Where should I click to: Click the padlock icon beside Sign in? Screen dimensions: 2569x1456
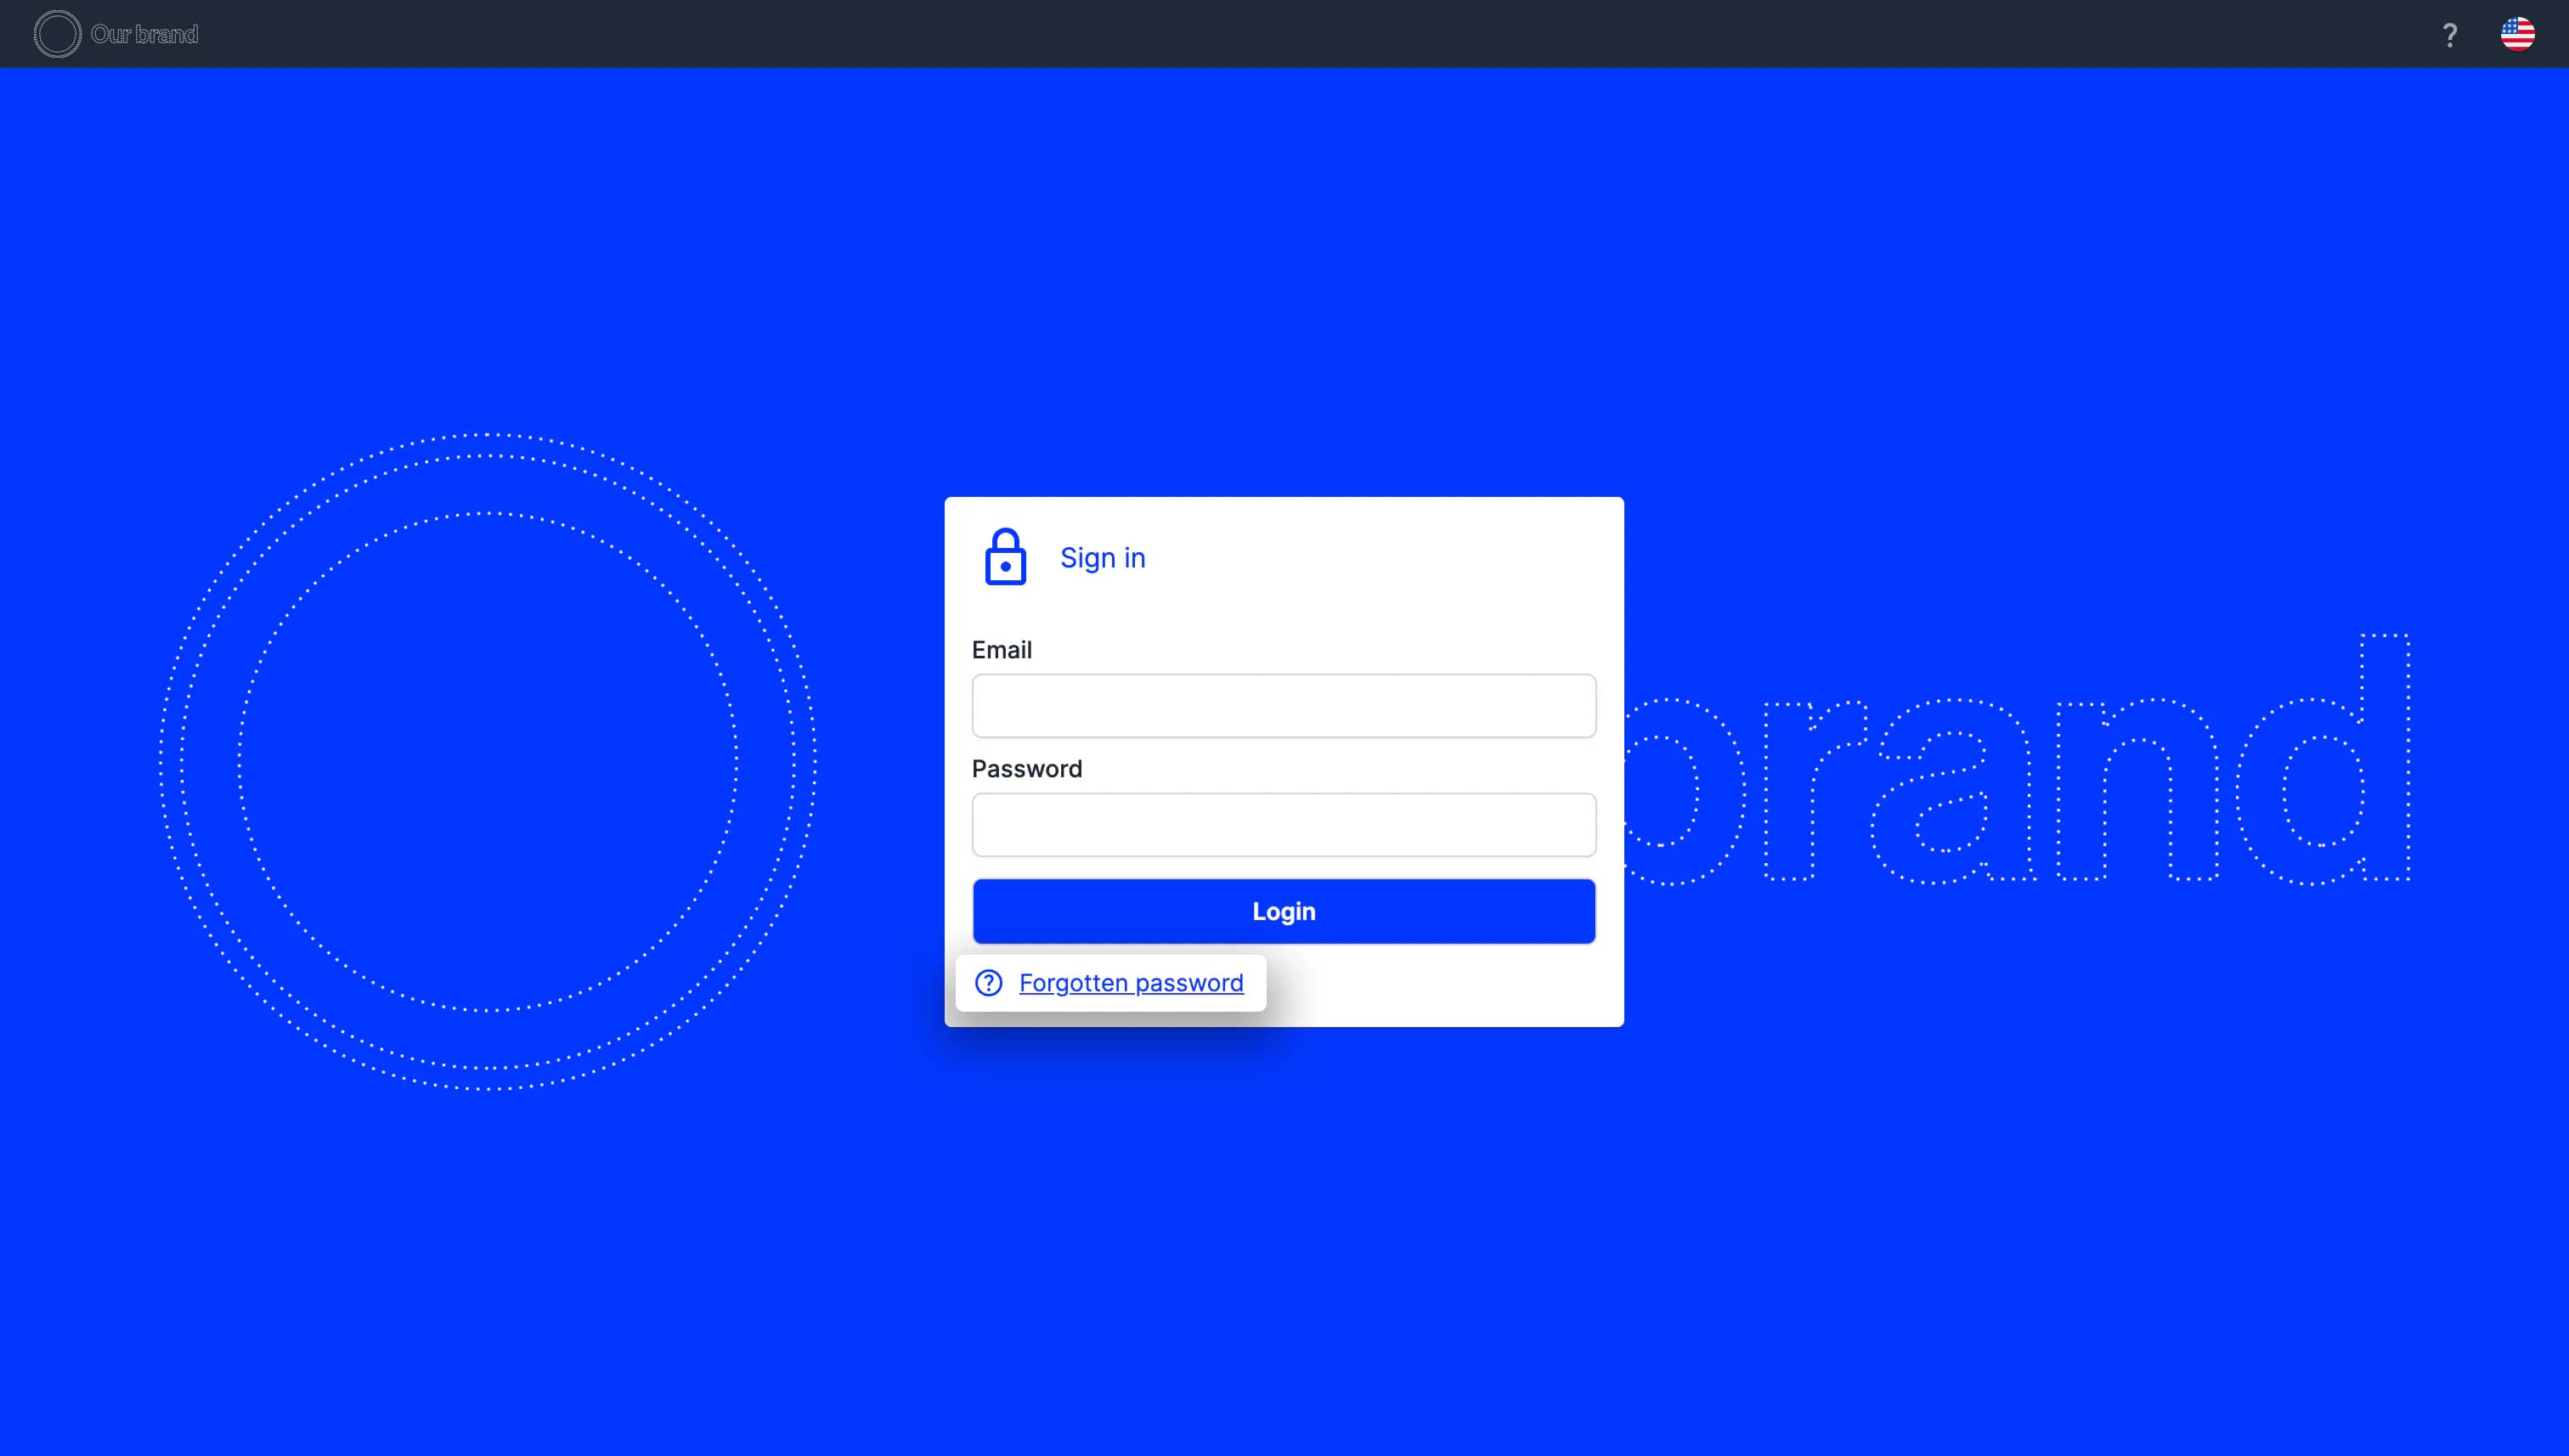click(1005, 557)
